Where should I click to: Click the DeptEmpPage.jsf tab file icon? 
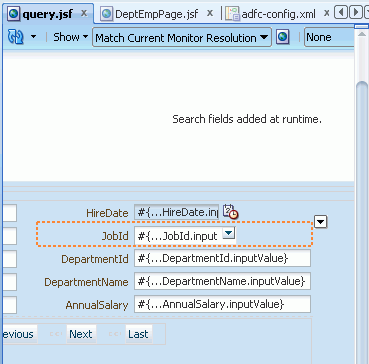[106, 14]
